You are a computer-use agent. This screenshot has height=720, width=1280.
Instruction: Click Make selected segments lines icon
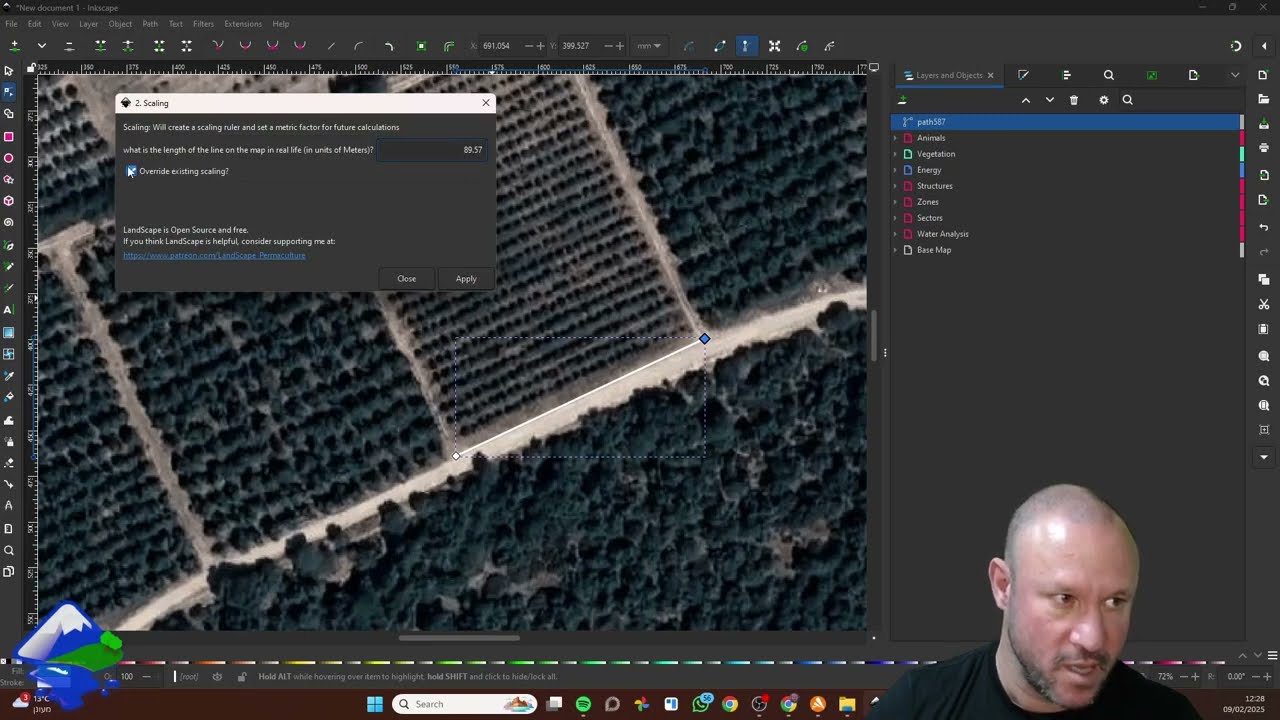point(331,46)
